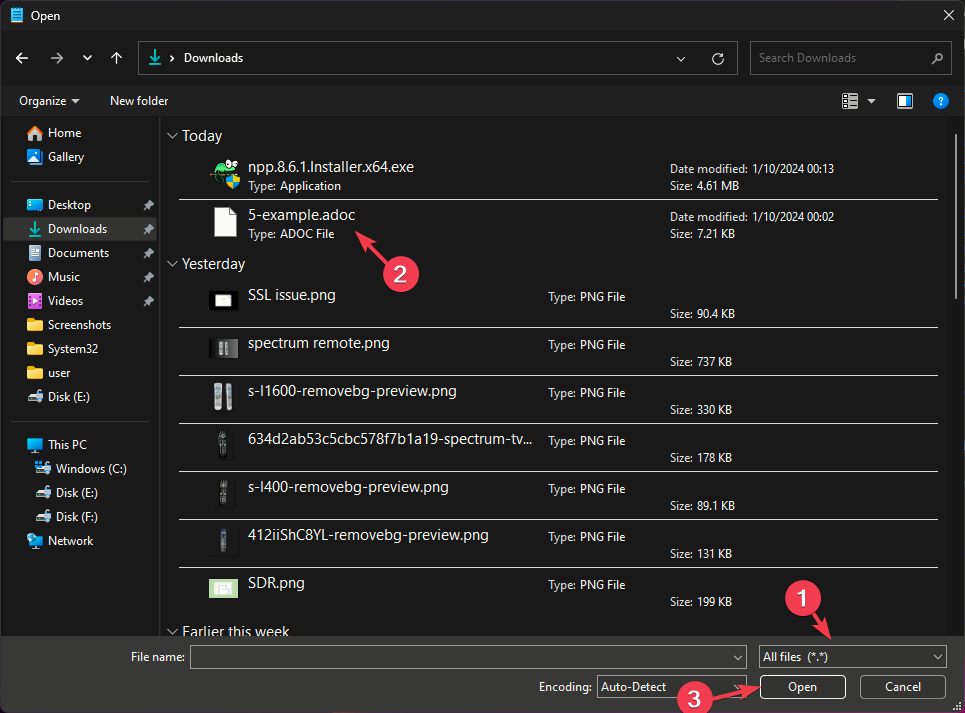965x713 pixels.
Task: Select the npp.8.6.1.Installer.x64.exe file
Action: click(330, 168)
